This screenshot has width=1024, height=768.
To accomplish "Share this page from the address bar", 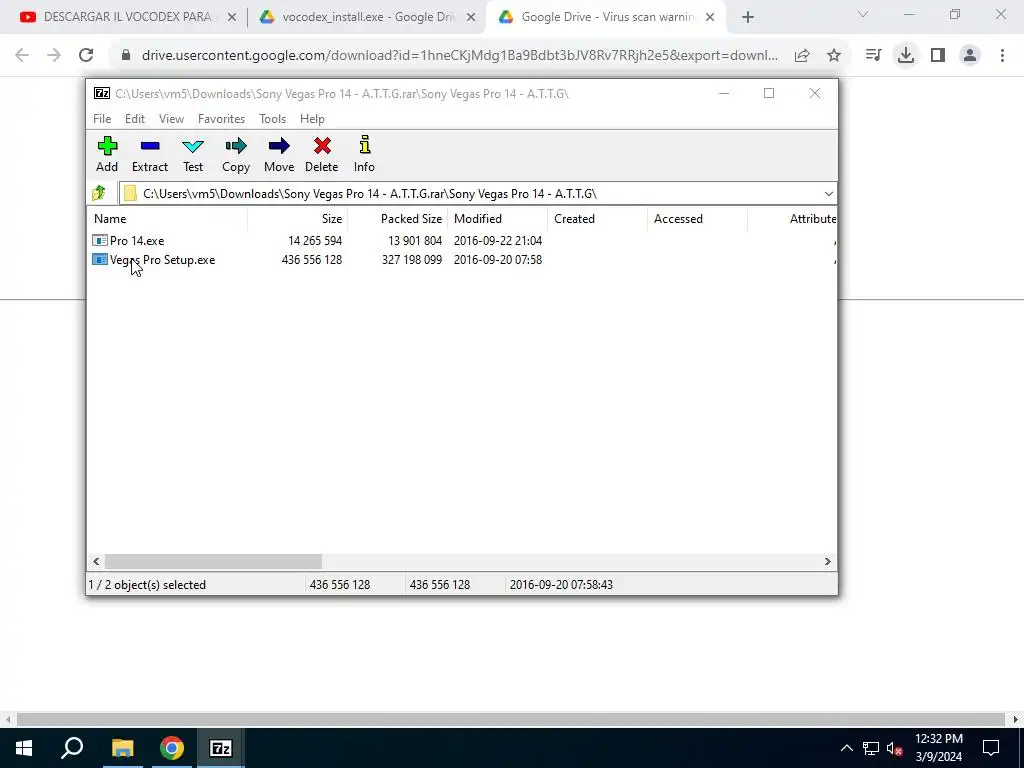I will click(x=802, y=55).
